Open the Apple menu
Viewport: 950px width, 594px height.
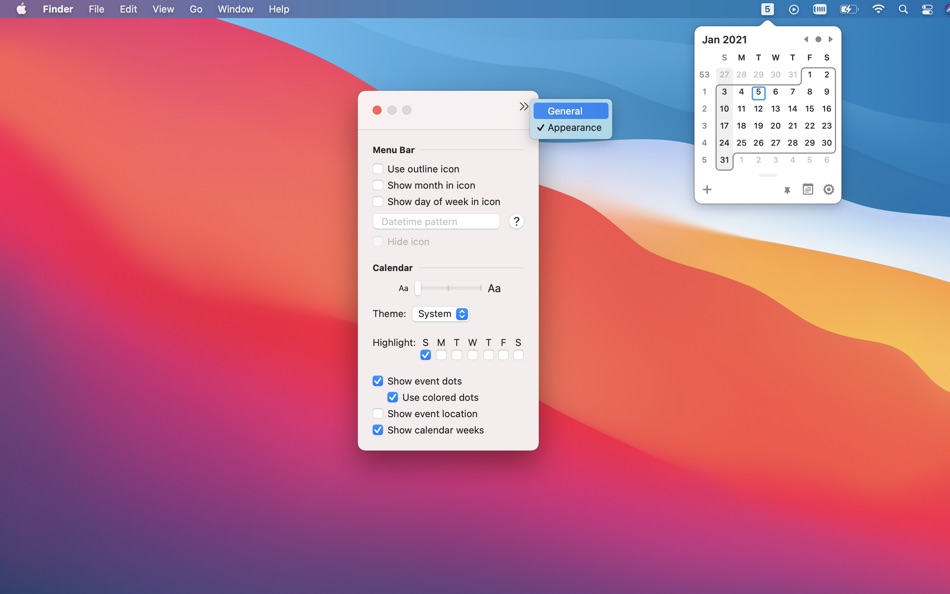pyautogui.click(x=21, y=9)
